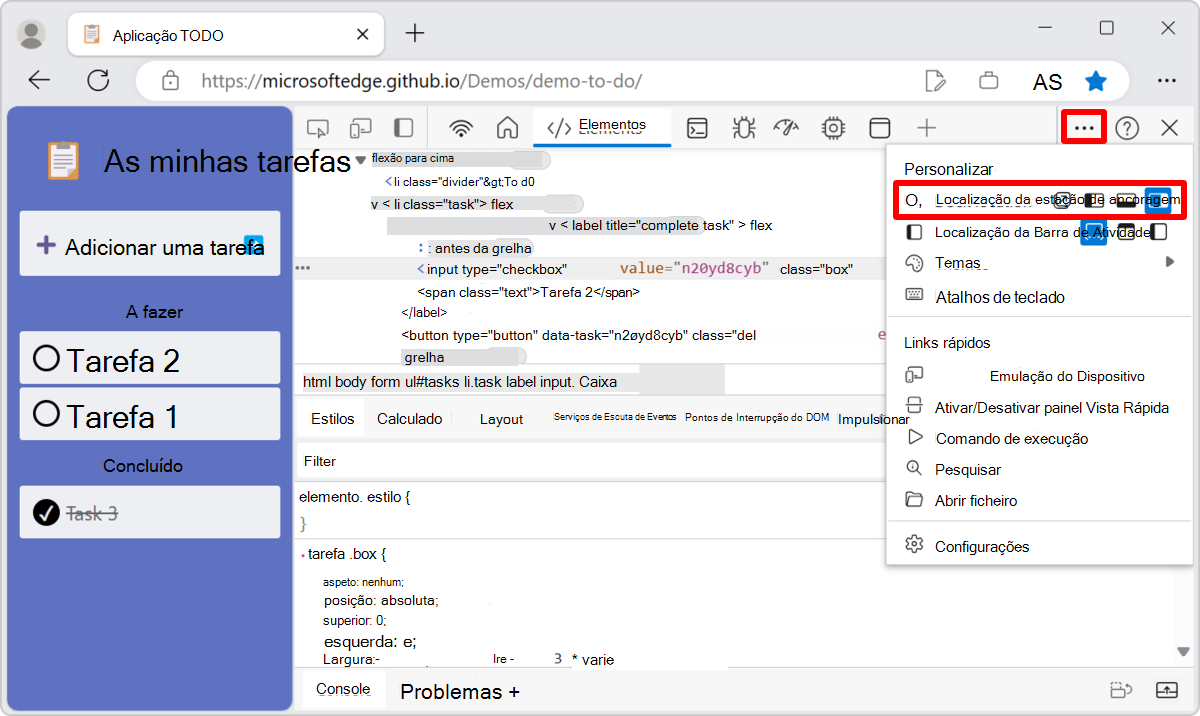This screenshot has width=1200, height=716.
Task: Open Atalhos de teclado menu item
Action: (1038, 297)
